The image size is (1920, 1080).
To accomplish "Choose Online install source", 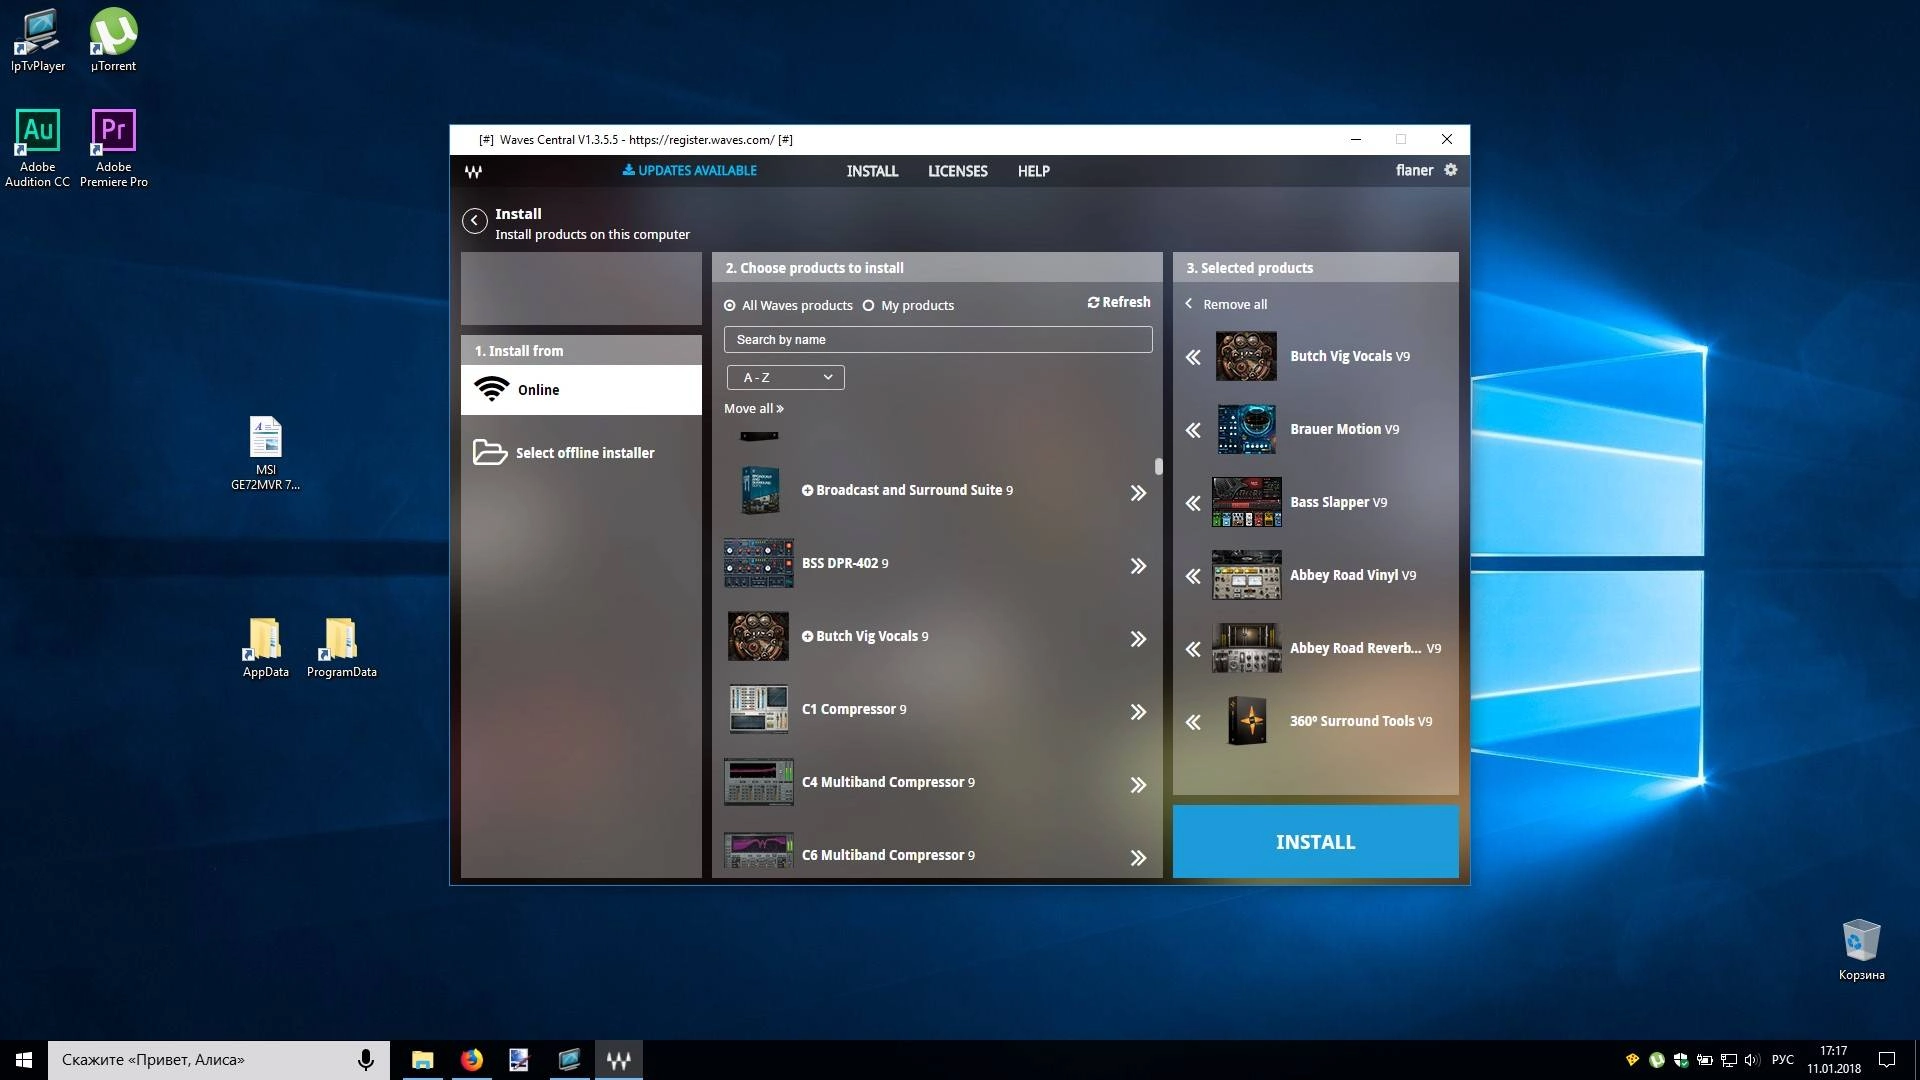I will pyautogui.click(x=581, y=390).
